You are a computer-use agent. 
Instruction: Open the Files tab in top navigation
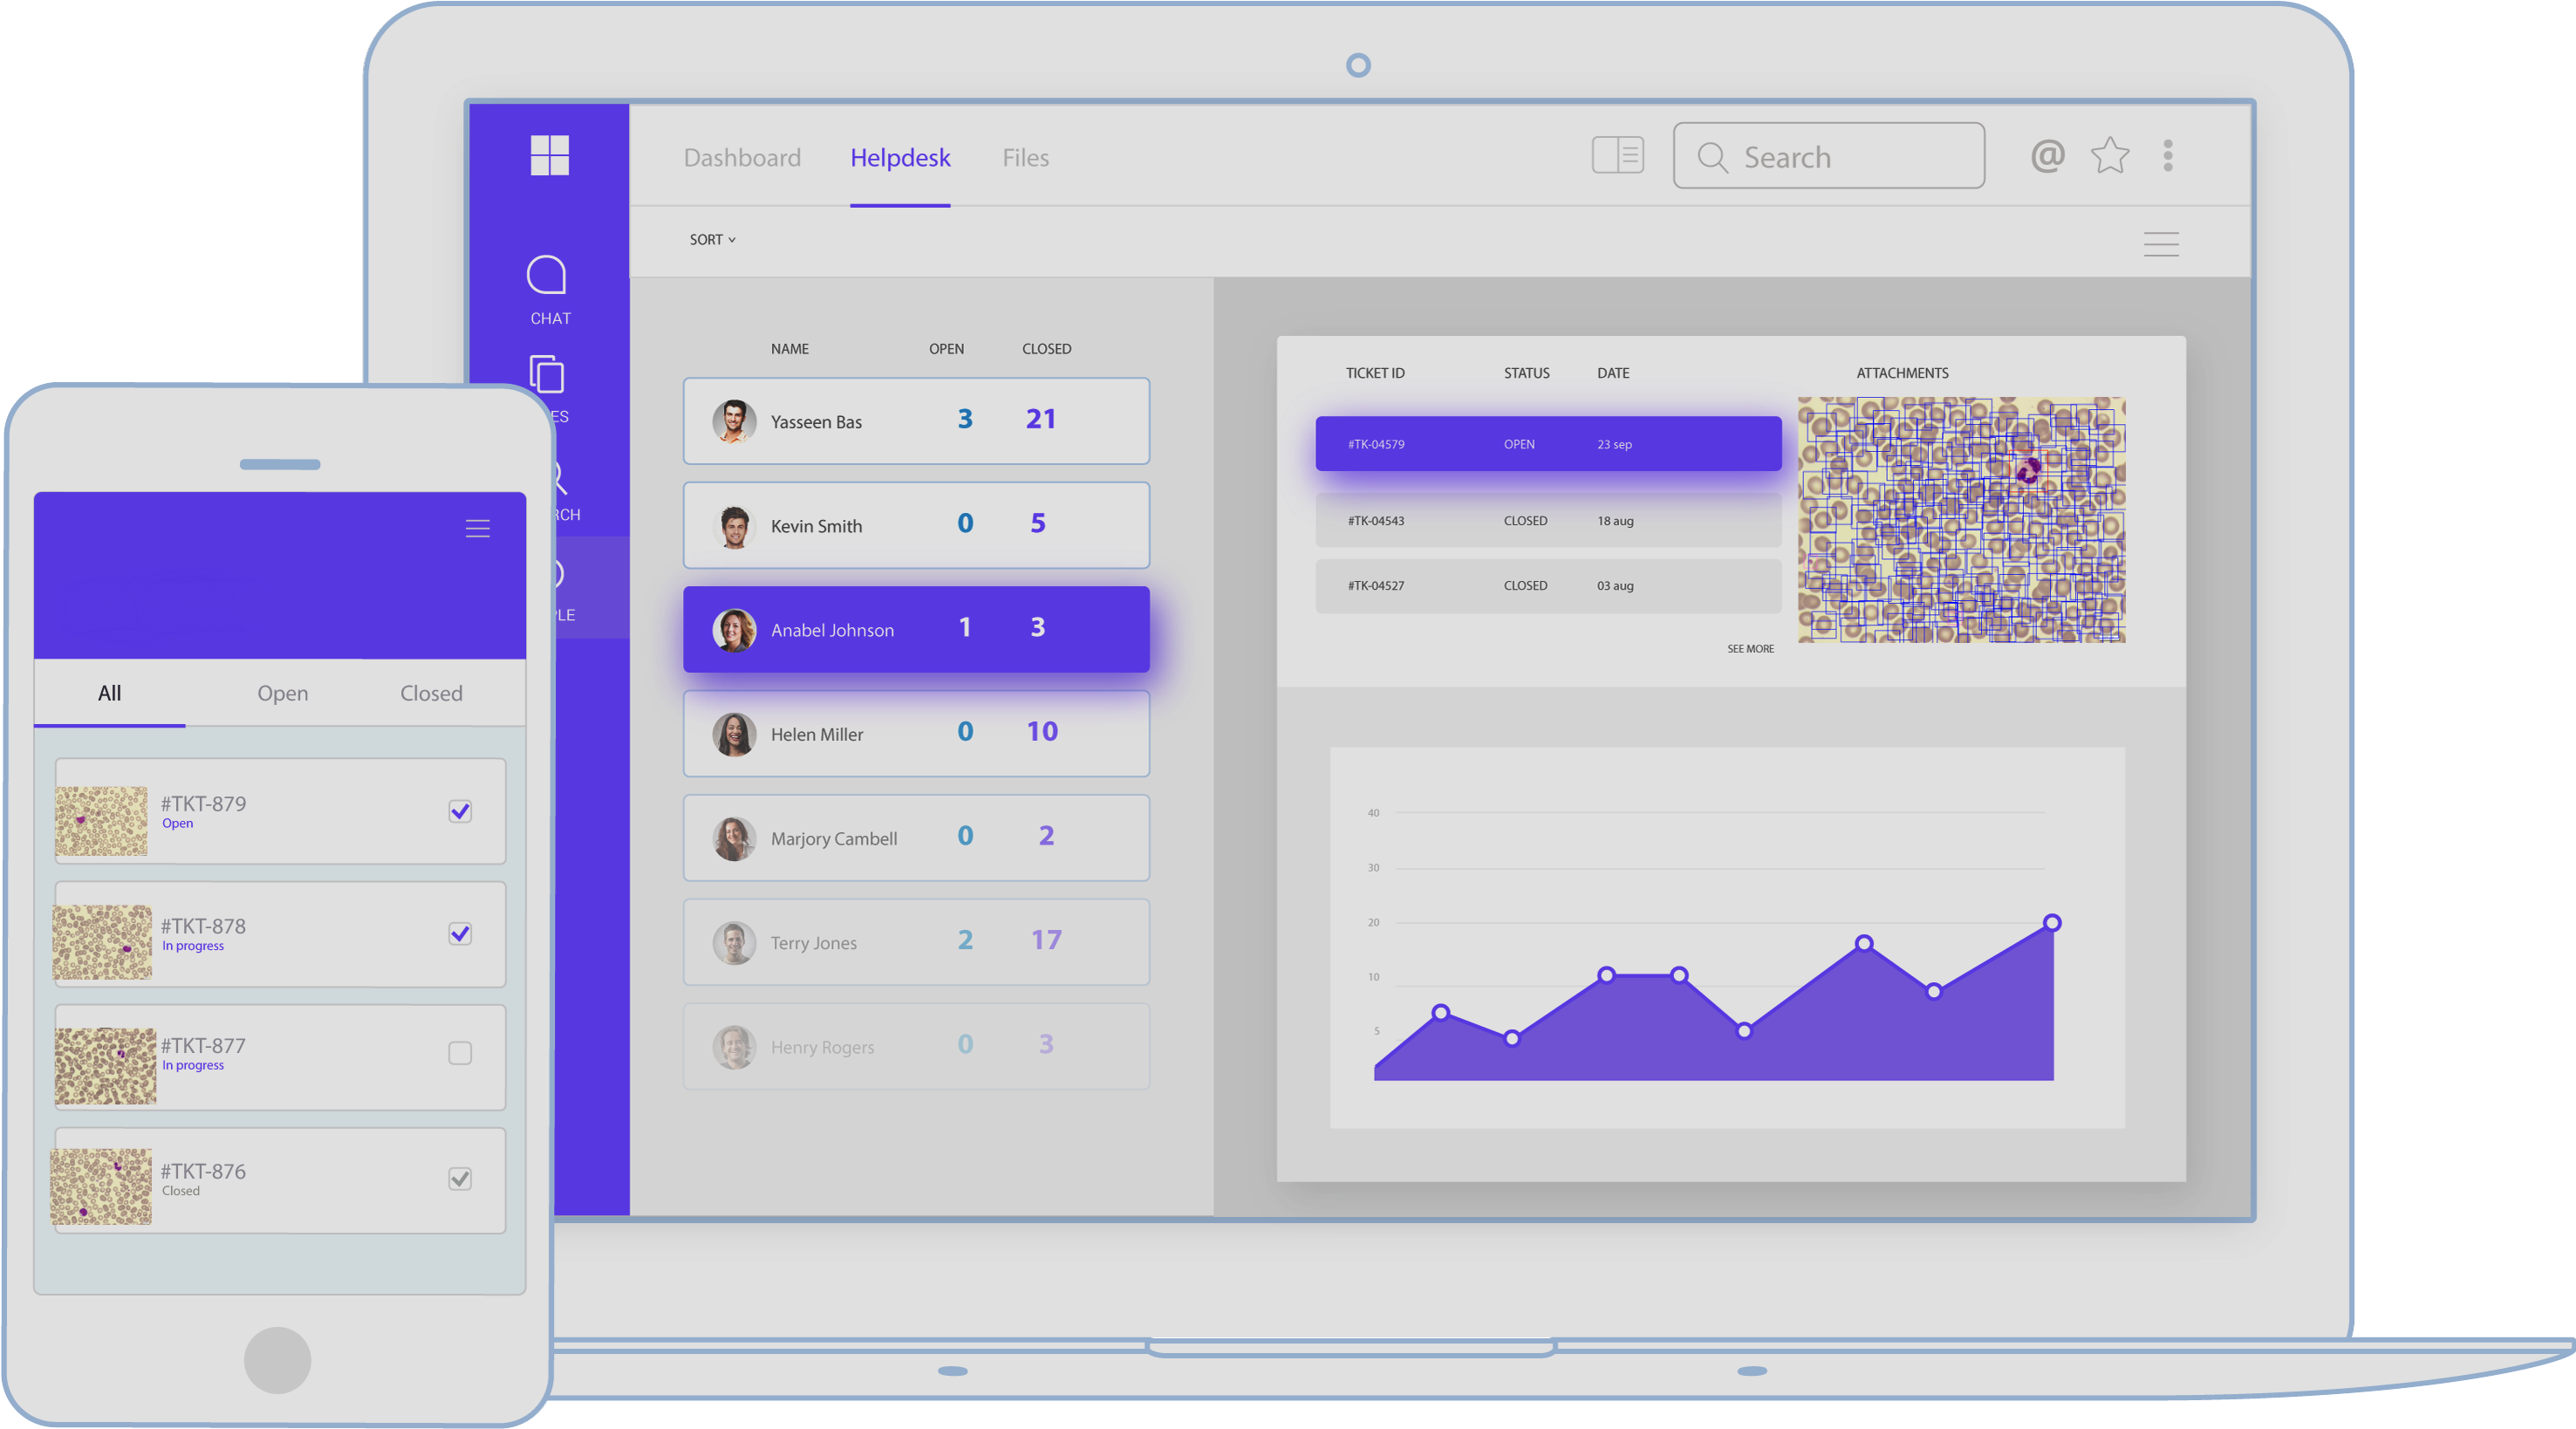tap(1025, 158)
